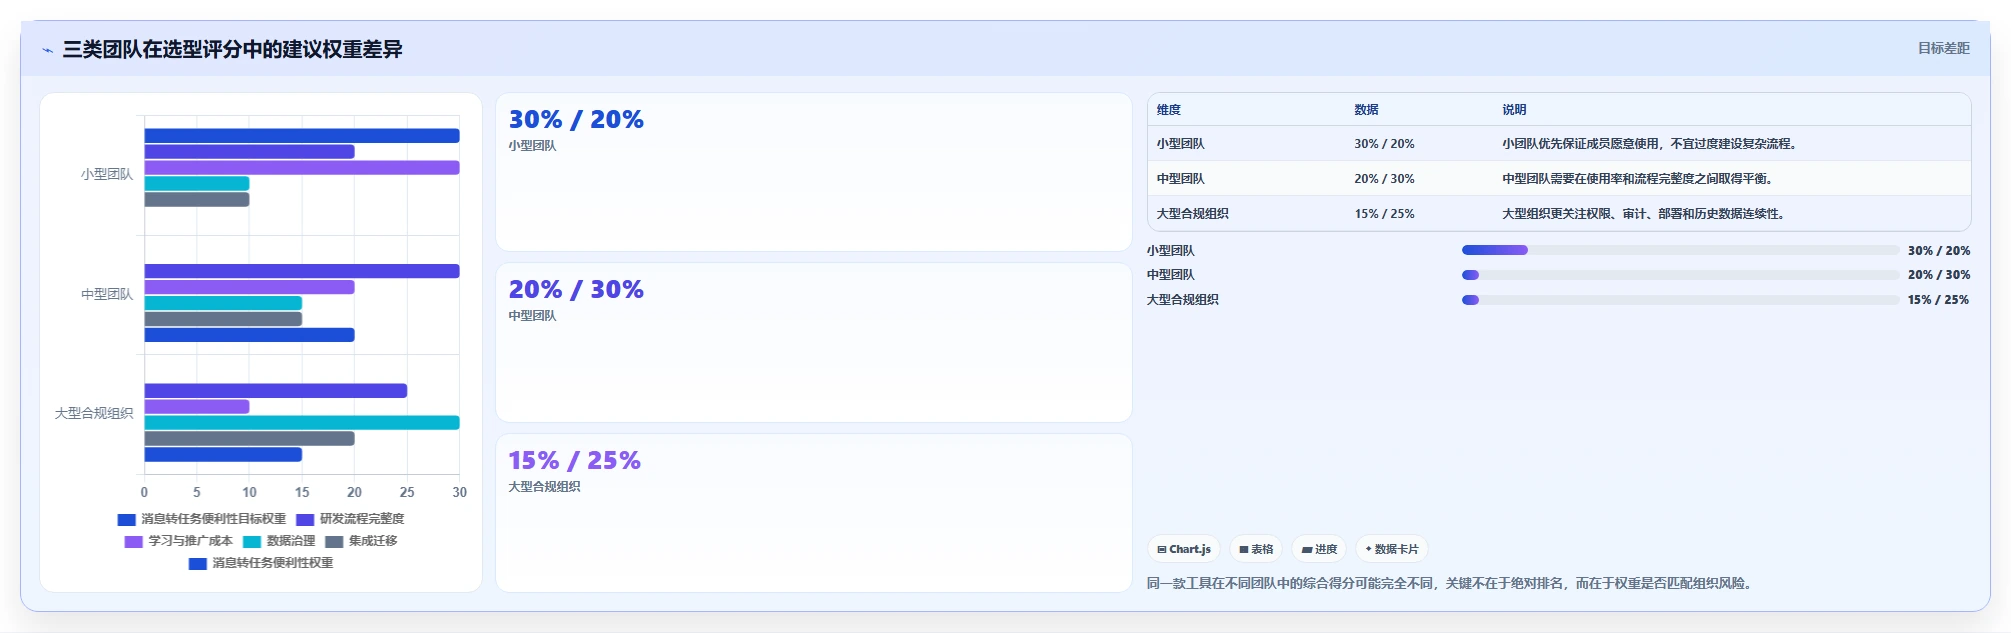Click the Chart.js tag chip
This screenshot has height=633, width=2011.
pos(1184,549)
